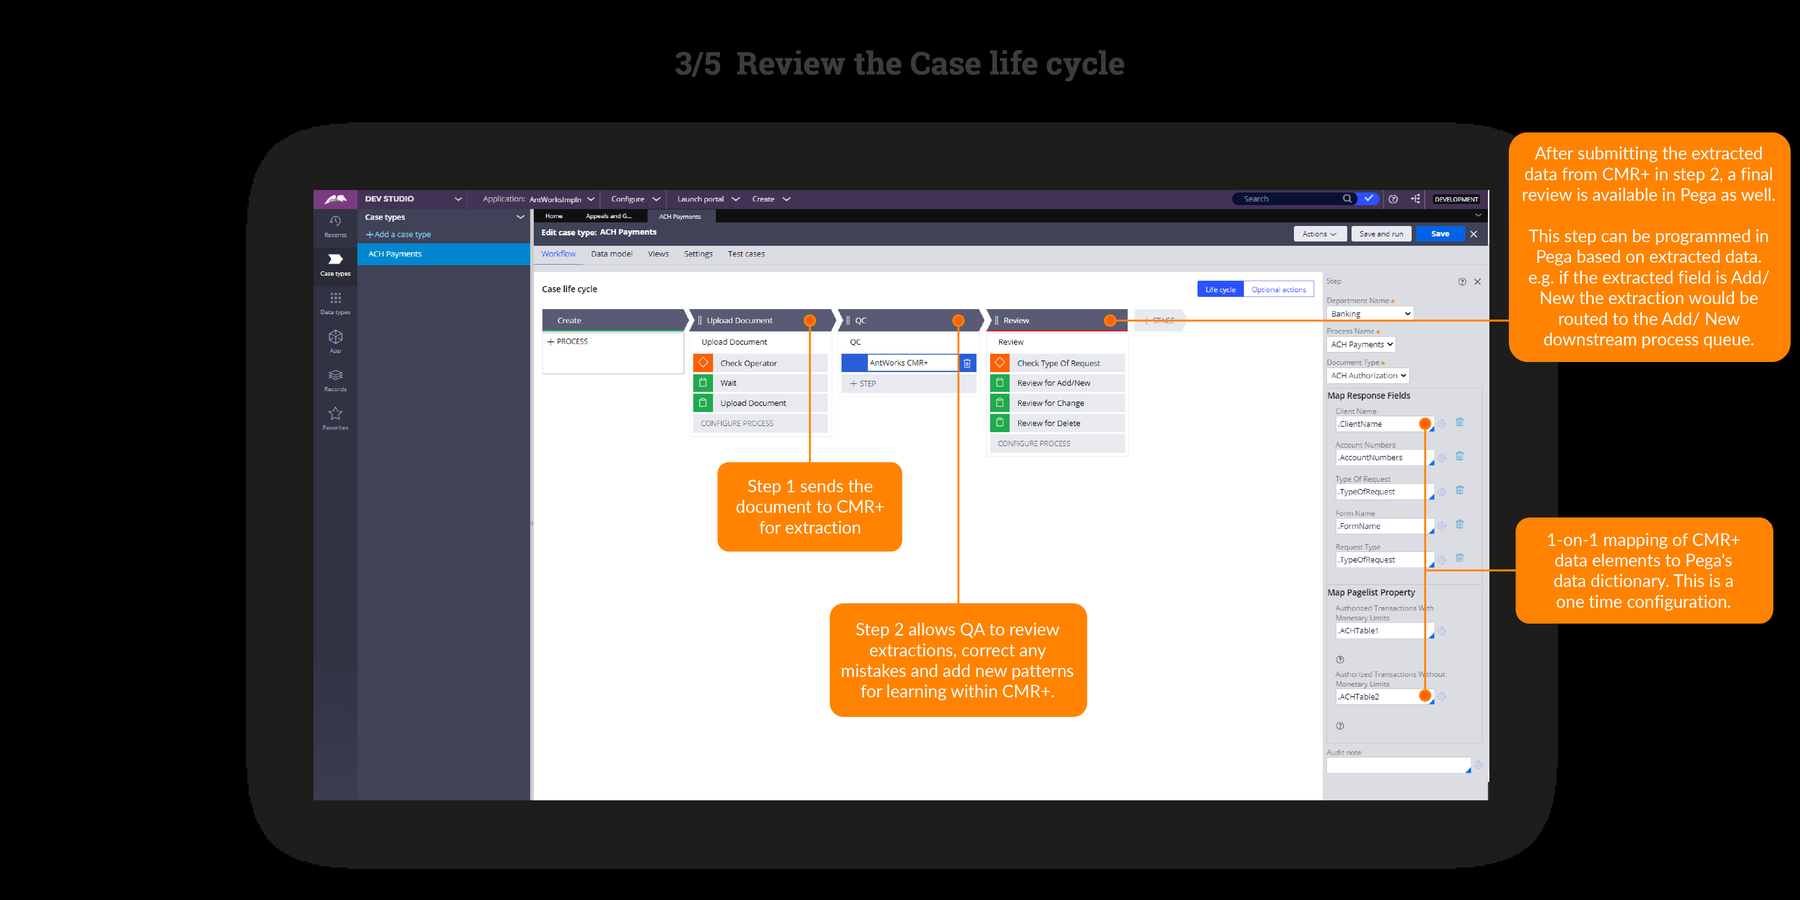Add a process to Create stage
The image size is (1800, 900).
tap(568, 342)
